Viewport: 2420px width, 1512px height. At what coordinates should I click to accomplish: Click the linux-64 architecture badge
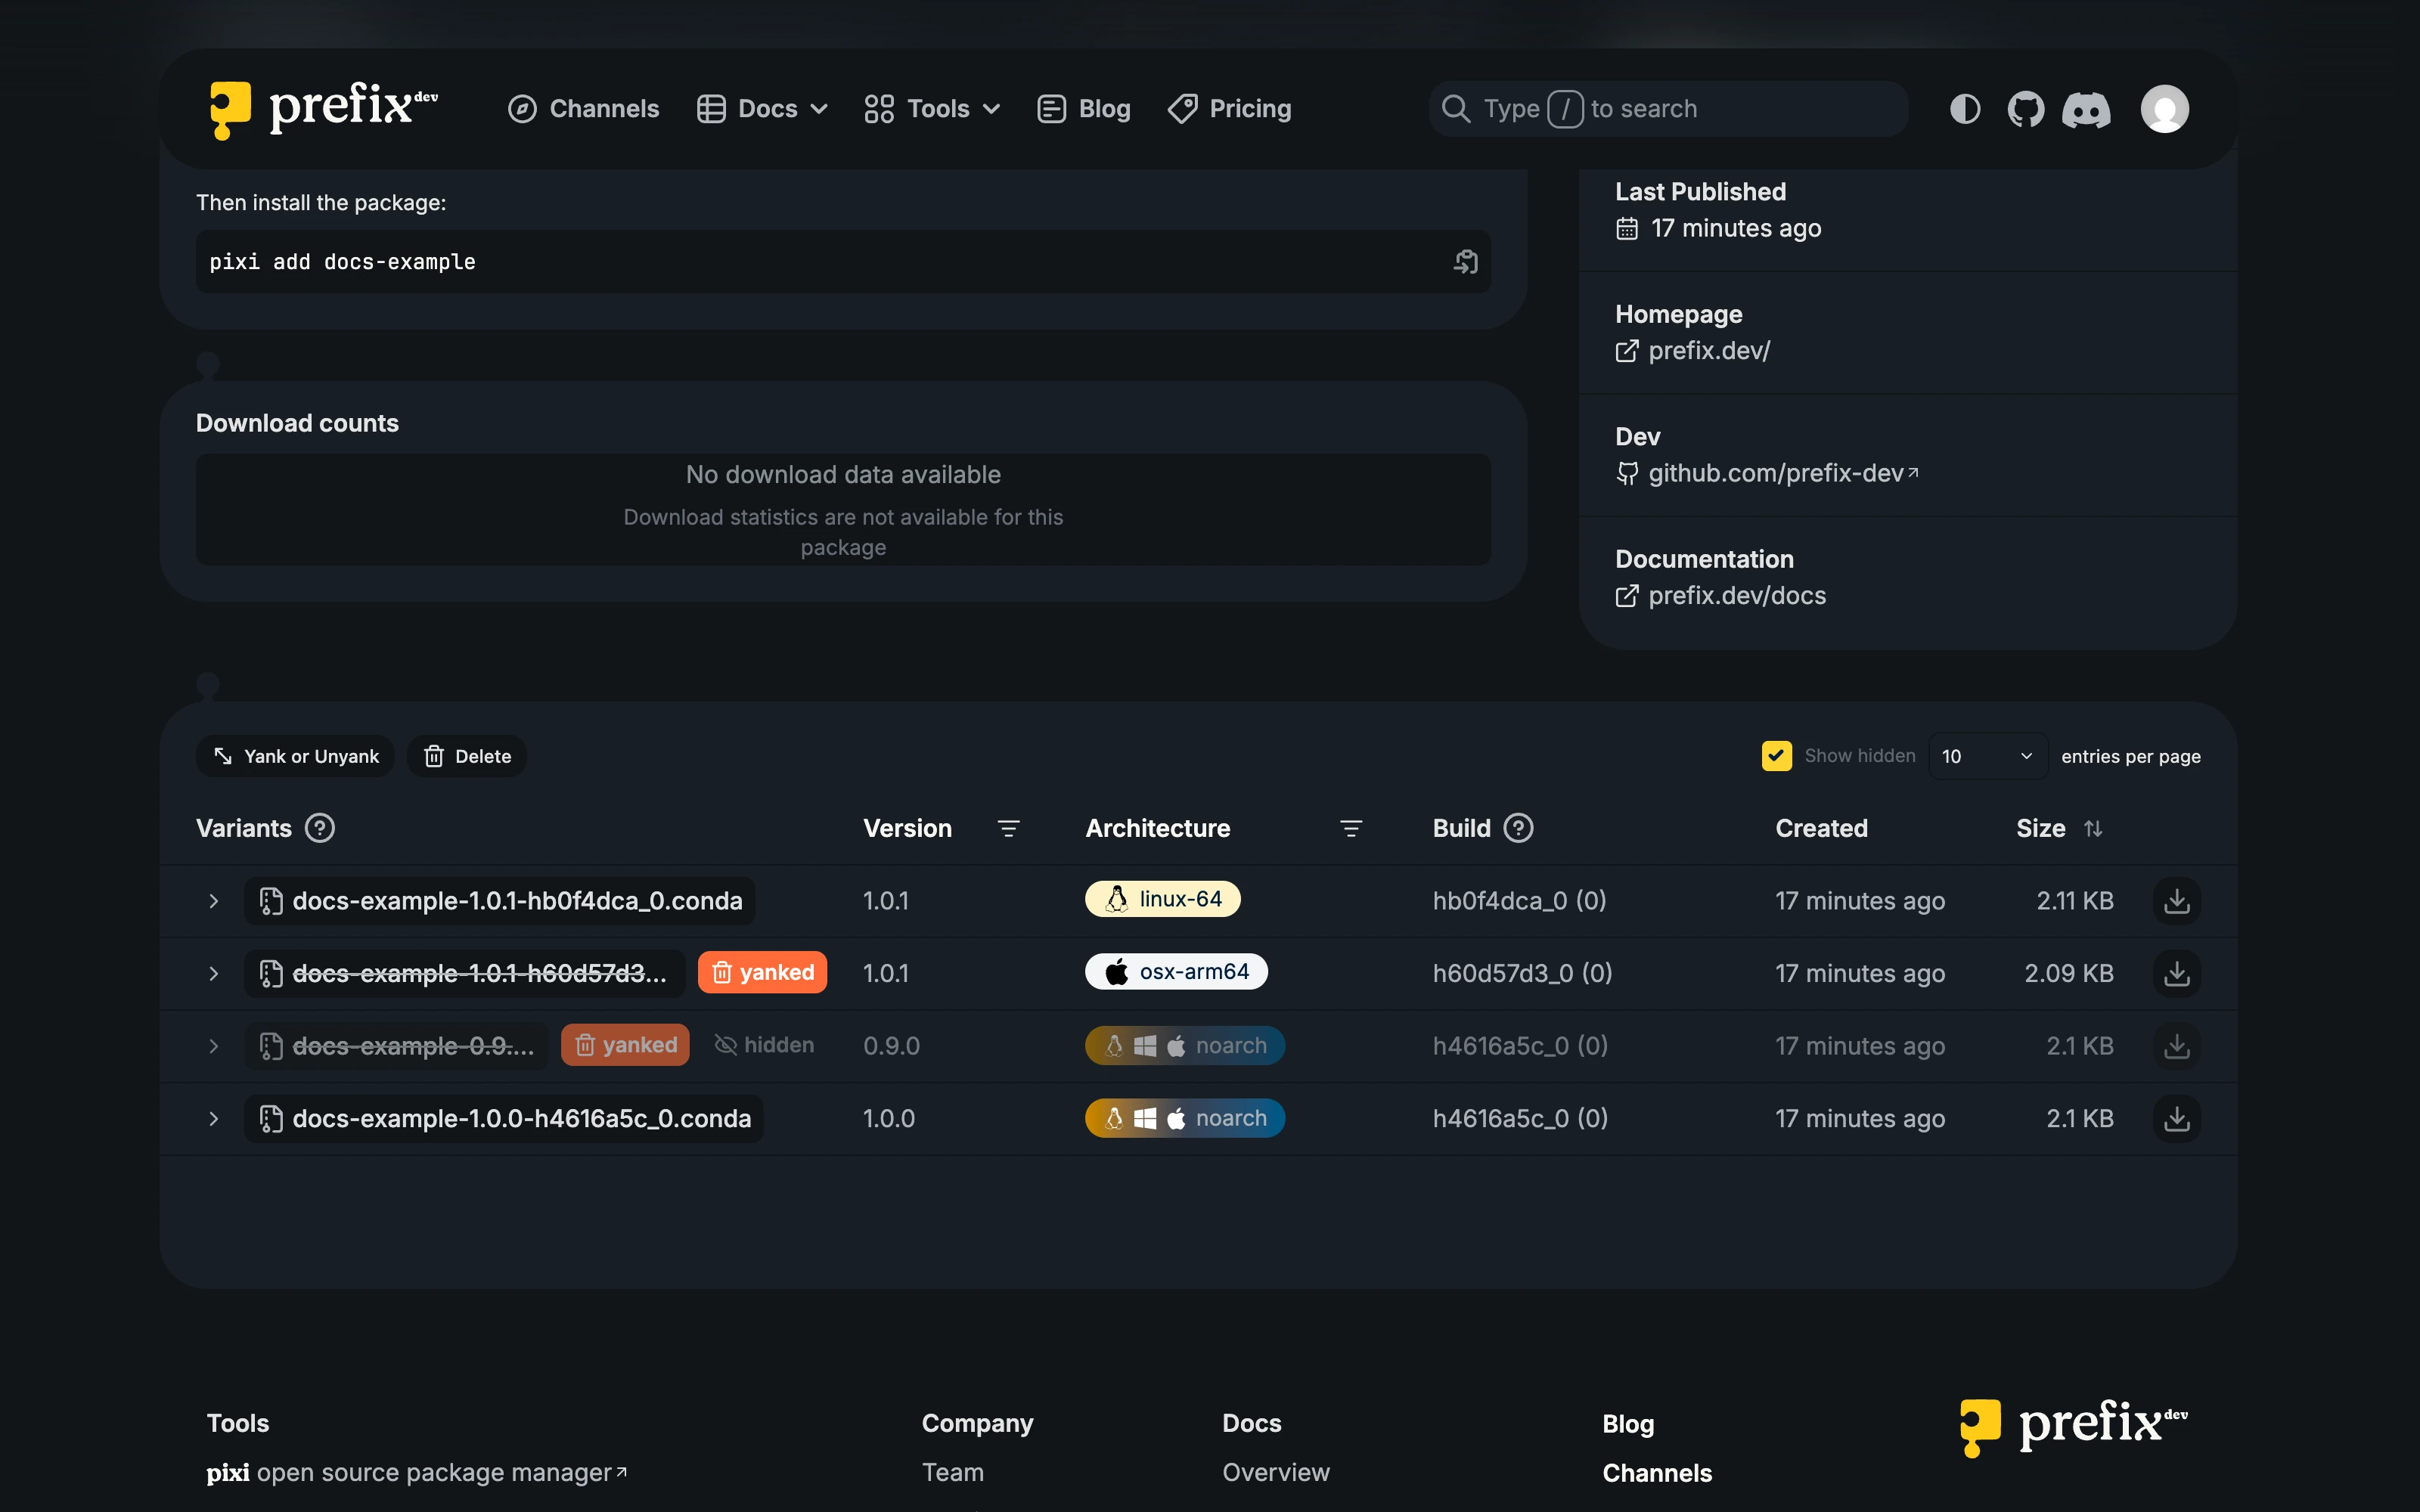point(1162,899)
